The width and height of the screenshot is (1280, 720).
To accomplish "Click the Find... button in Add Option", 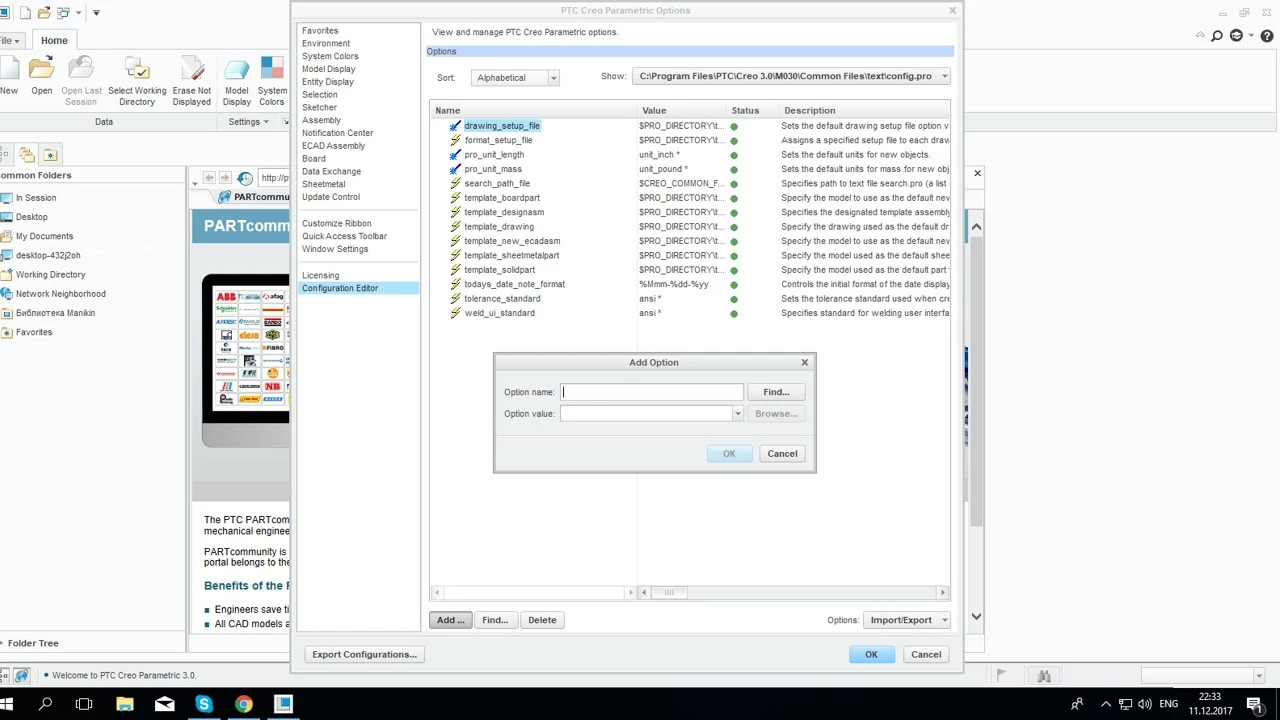I will [x=776, y=392].
